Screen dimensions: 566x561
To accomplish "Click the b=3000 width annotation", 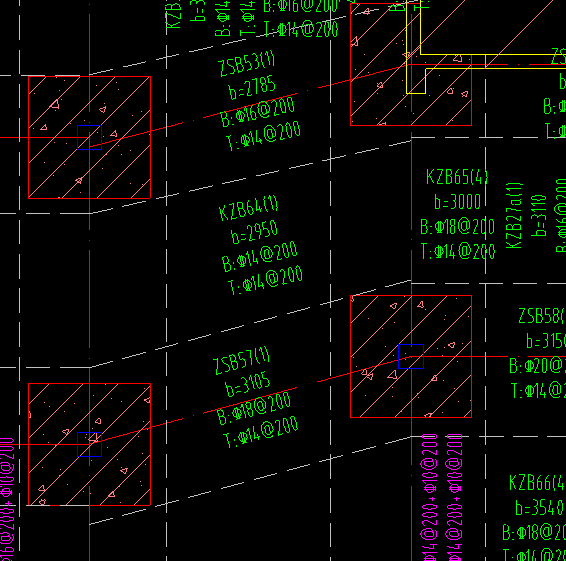I will [458, 202].
